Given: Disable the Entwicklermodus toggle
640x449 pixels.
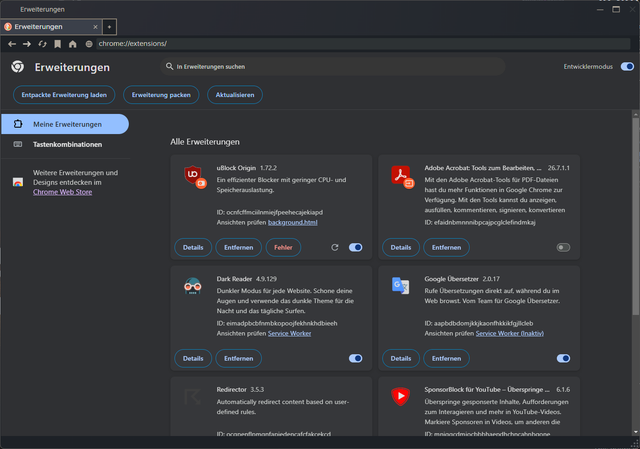Looking at the screenshot, I should [627, 67].
